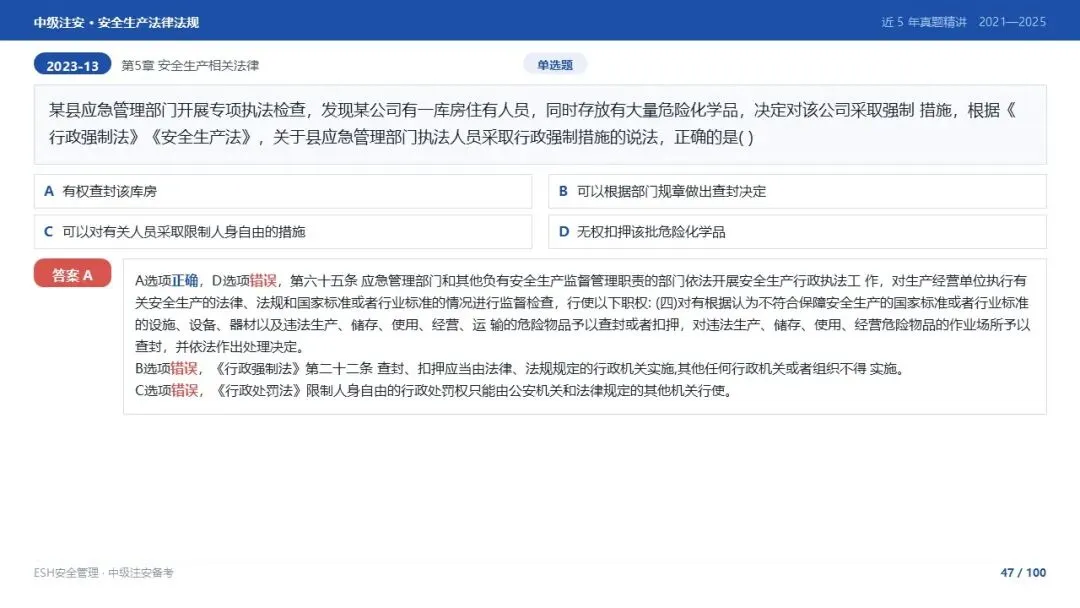The height and width of the screenshot is (608, 1080).
Task: Click explanation line starting C选项错误
Action: (433, 390)
